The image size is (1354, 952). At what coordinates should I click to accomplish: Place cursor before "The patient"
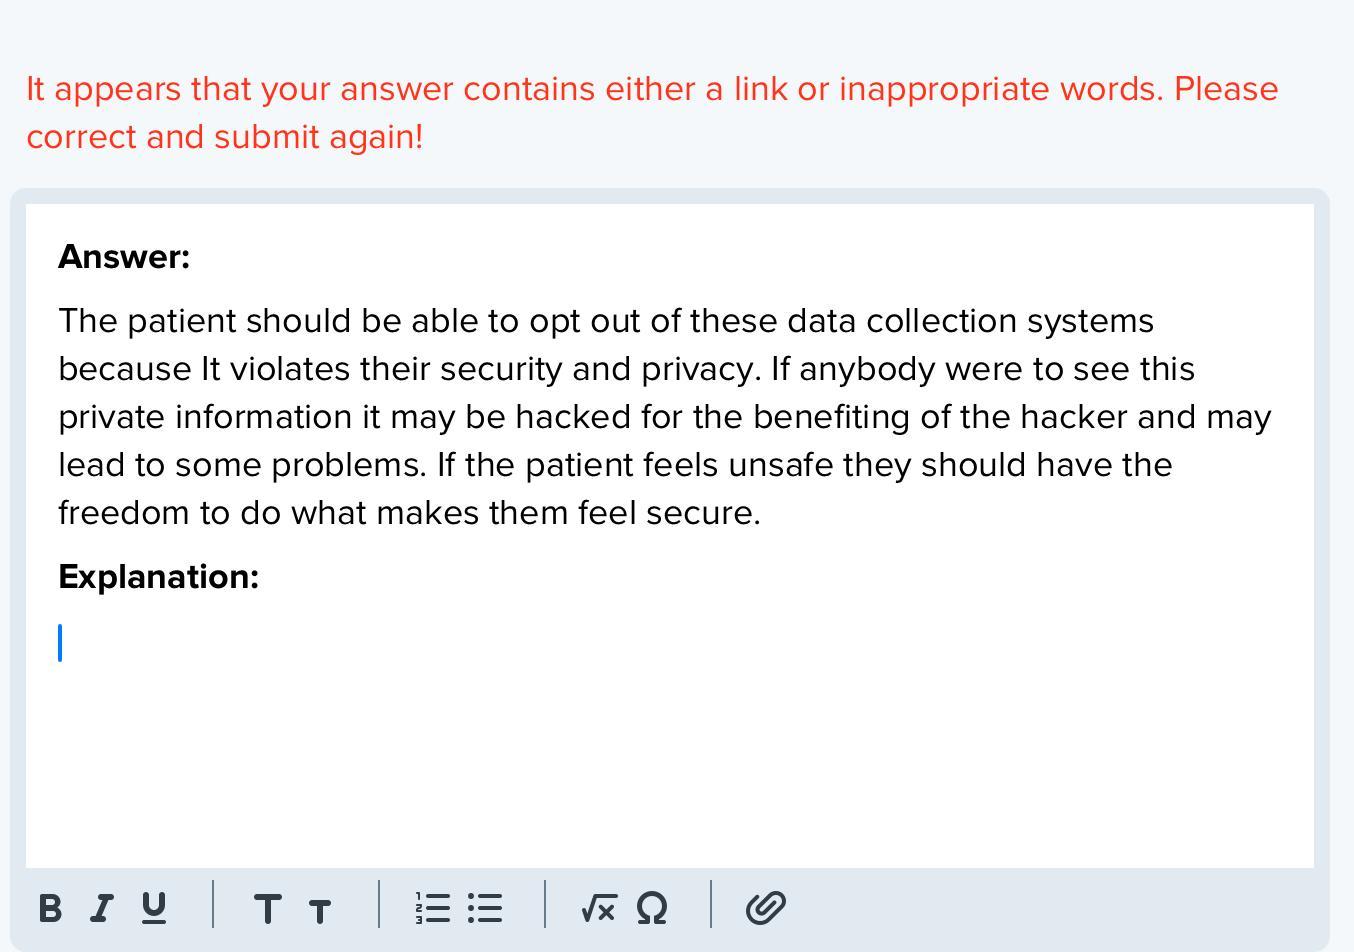pyautogui.click(x=60, y=321)
